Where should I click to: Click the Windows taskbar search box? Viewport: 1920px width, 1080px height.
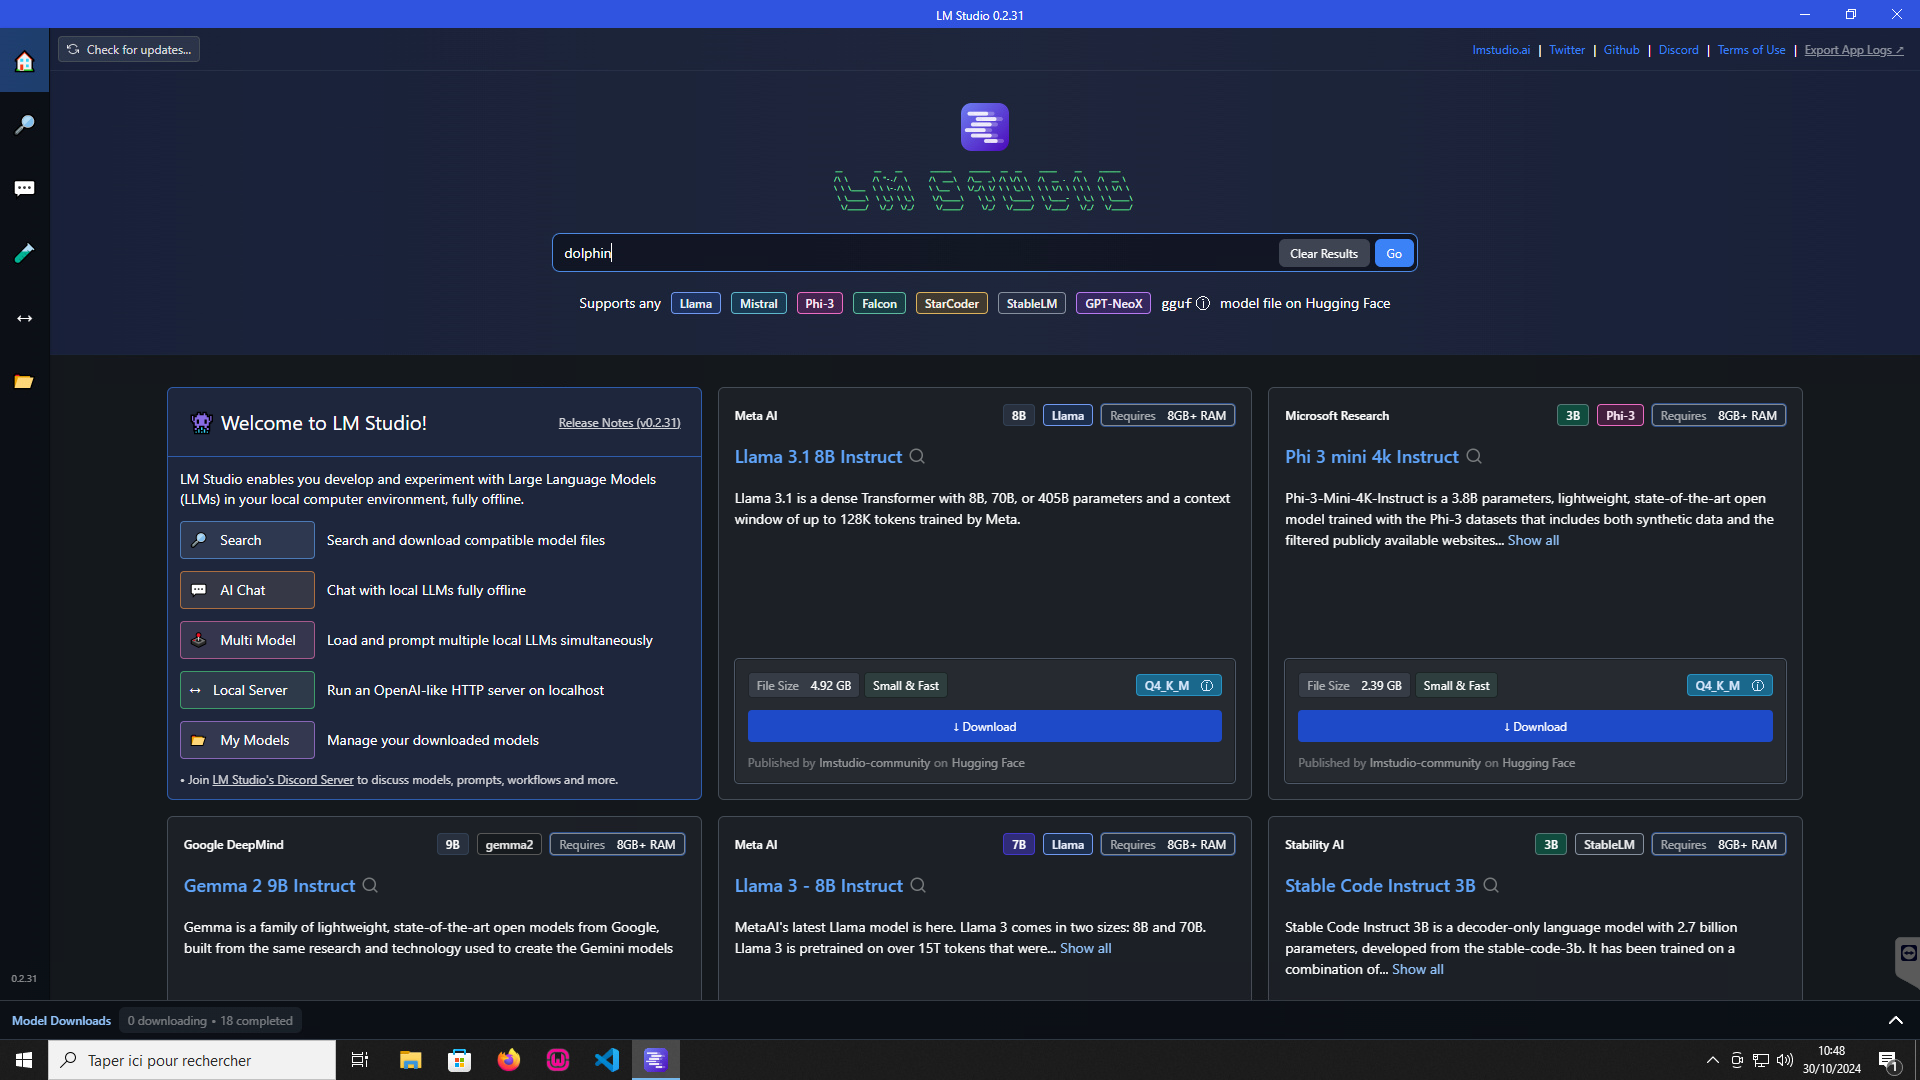pos(192,1060)
